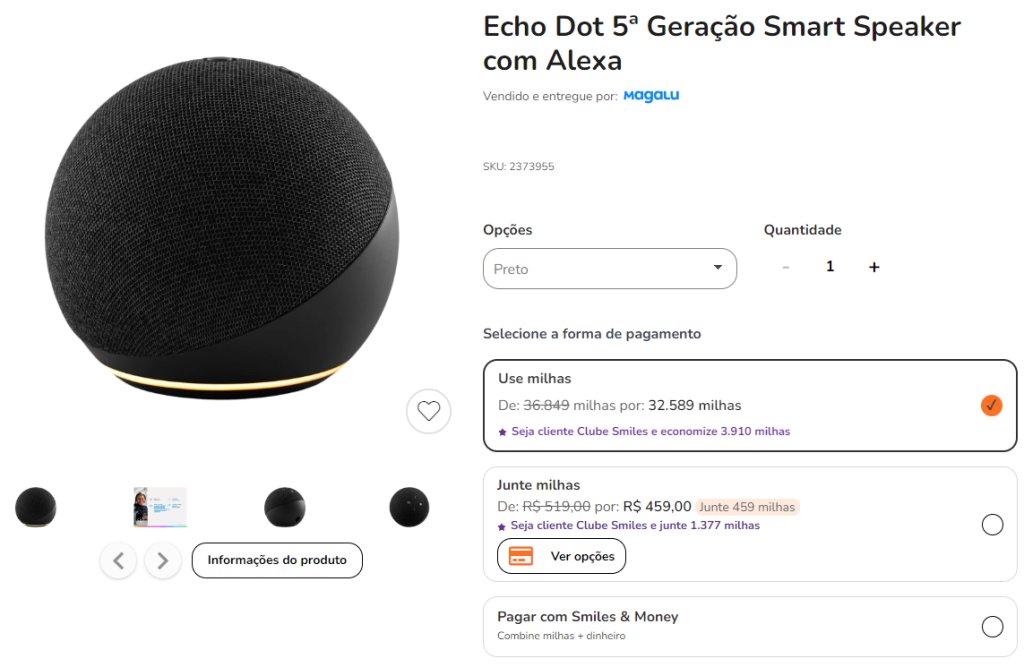Image resolution: width=1024 pixels, height=667 pixels.
Task: Open the Opções color dropdown showing Preto
Action: (609, 268)
